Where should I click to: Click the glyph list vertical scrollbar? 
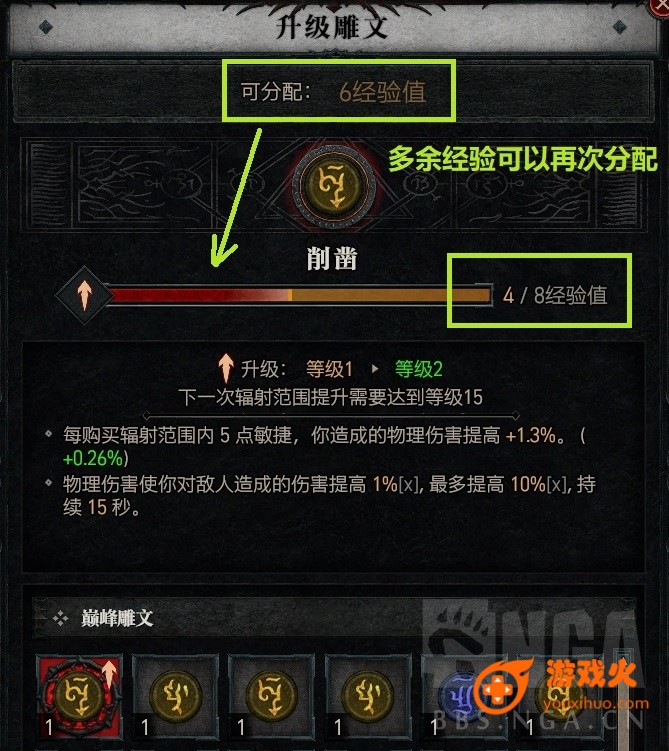pos(624,699)
